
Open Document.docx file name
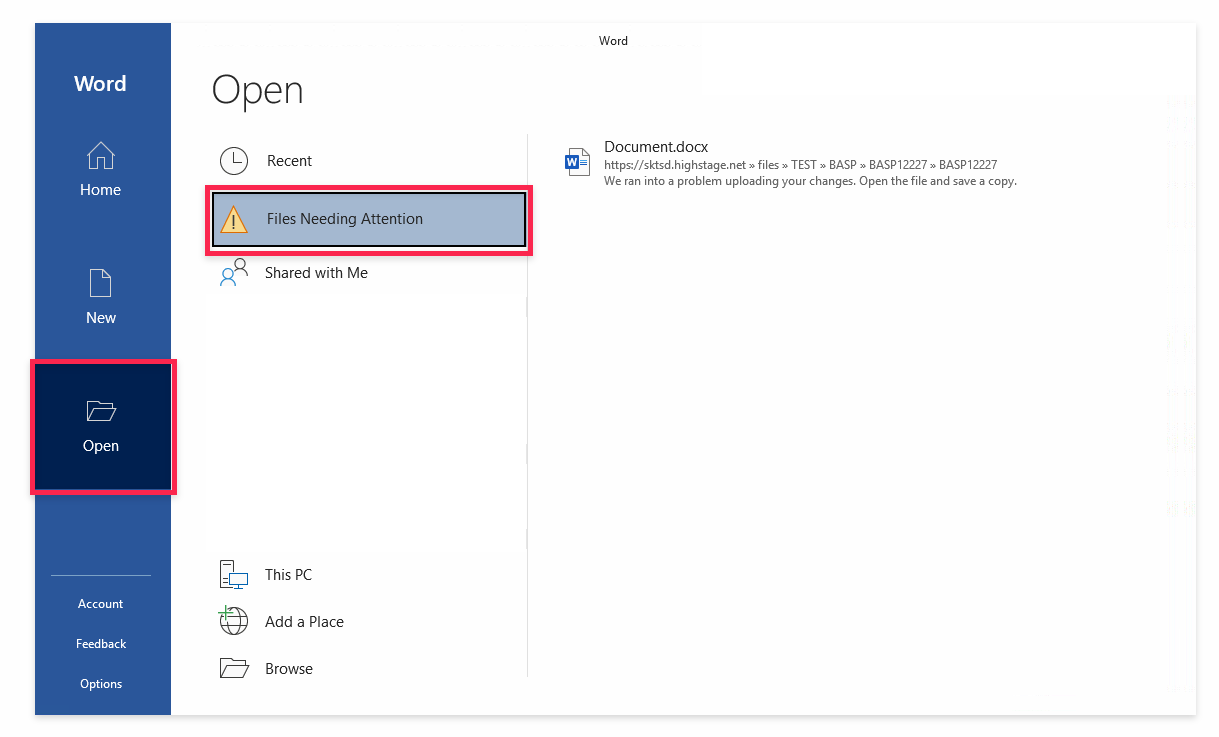pyautogui.click(x=656, y=147)
